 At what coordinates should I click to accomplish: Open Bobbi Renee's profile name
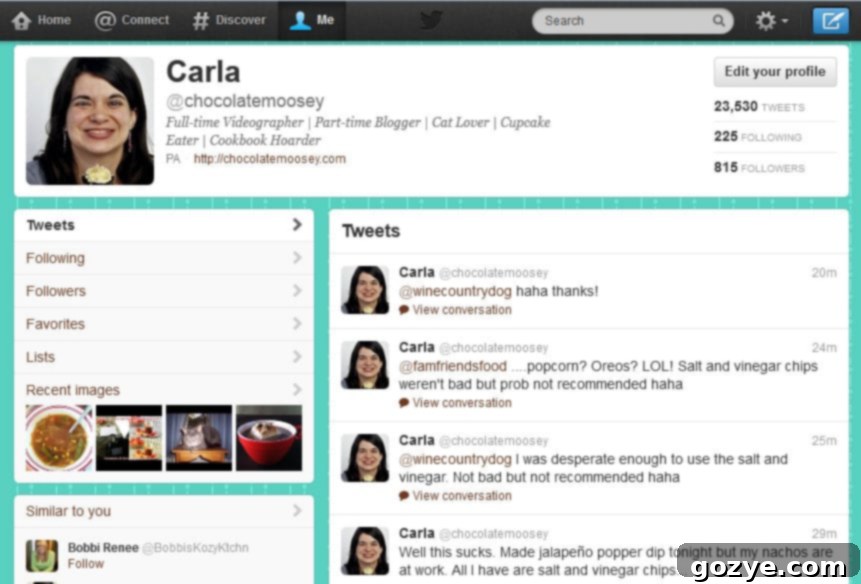pyautogui.click(x=103, y=548)
